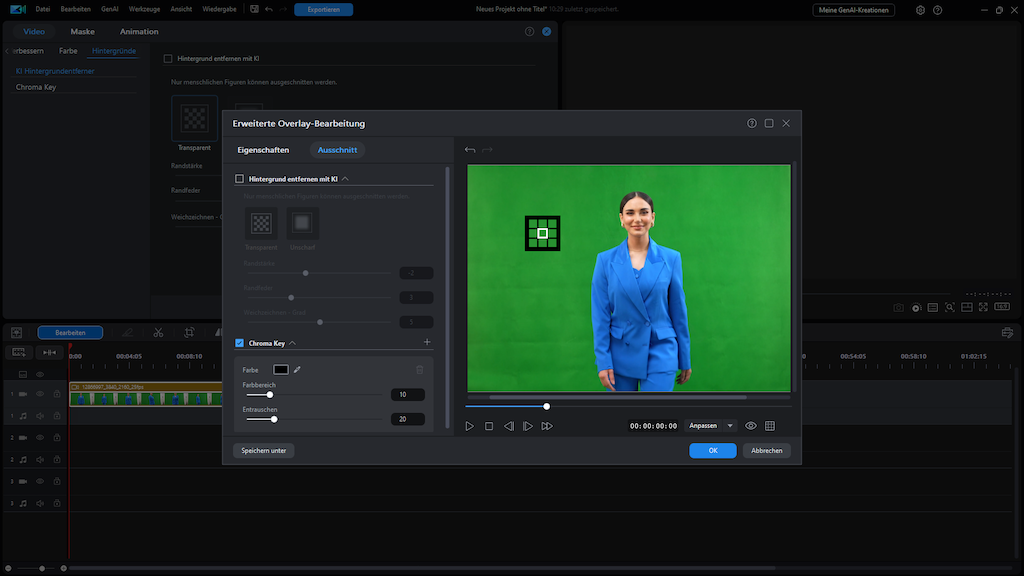Uncheck the Chroma Key checkbox

click(x=240, y=343)
